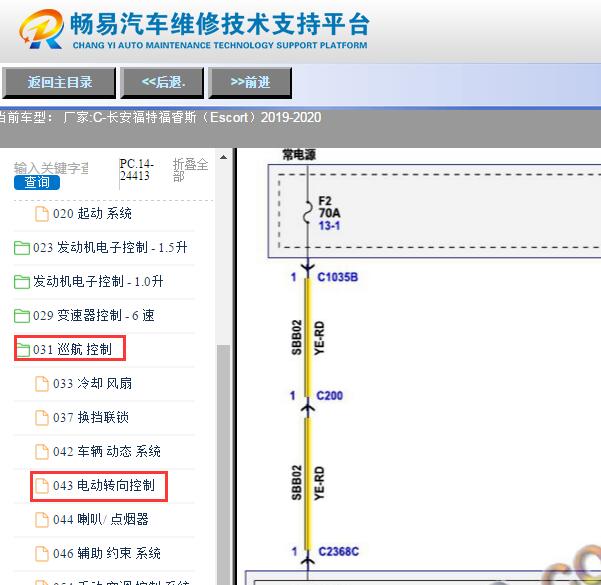Viewport: 601px width, 585px height.
Task: Expand the 发动机电子控制 - 1.0升 folder
Action: [98, 282]
